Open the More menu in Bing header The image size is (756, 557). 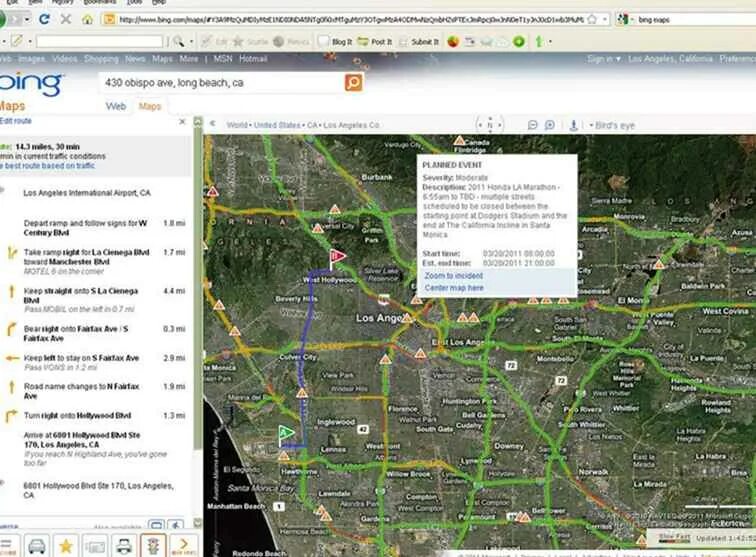[x=189, y=59]
